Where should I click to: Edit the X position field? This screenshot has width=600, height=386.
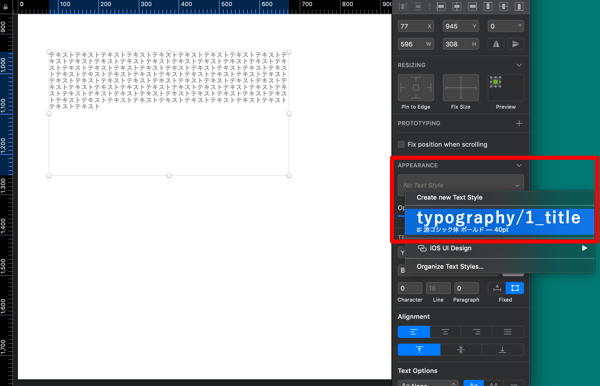tap(416, 26)
